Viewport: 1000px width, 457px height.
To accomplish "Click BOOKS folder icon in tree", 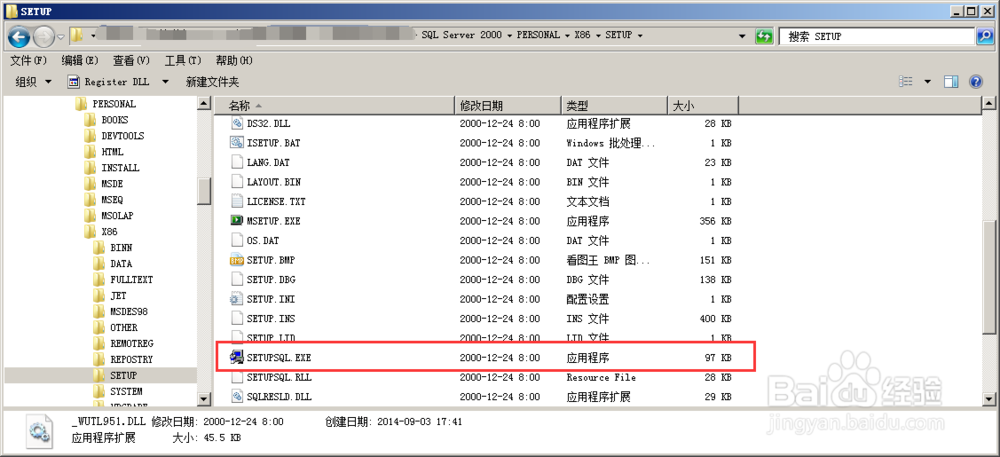I will 90,120.
